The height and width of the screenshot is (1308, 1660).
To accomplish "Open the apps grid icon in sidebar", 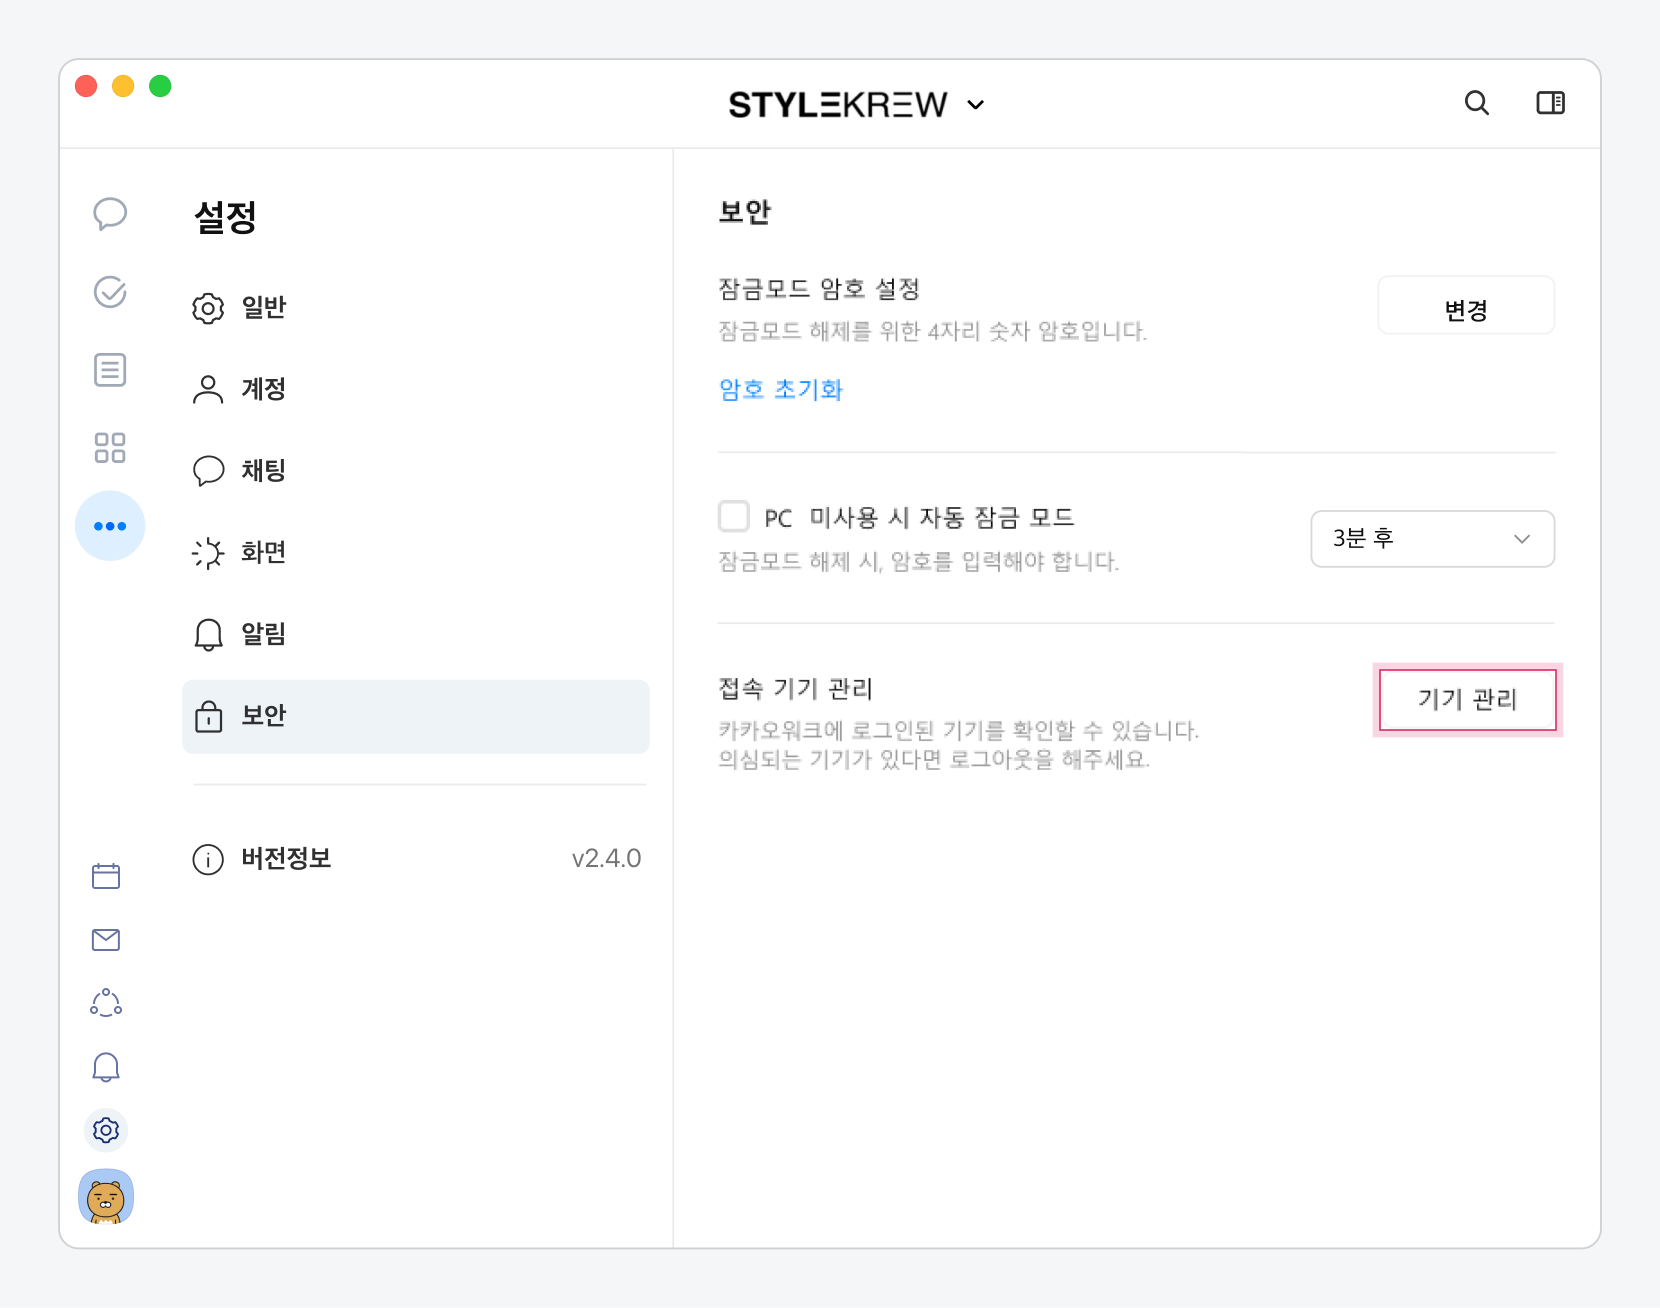I will (x=110, y=448).
